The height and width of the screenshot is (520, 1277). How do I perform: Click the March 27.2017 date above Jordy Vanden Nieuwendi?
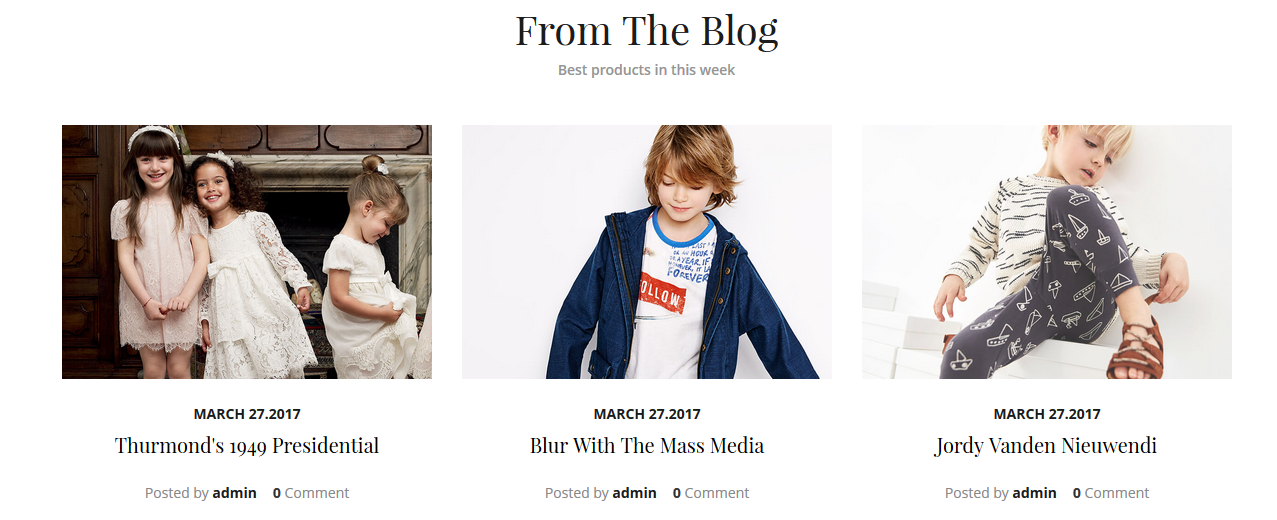(1047, 414)
